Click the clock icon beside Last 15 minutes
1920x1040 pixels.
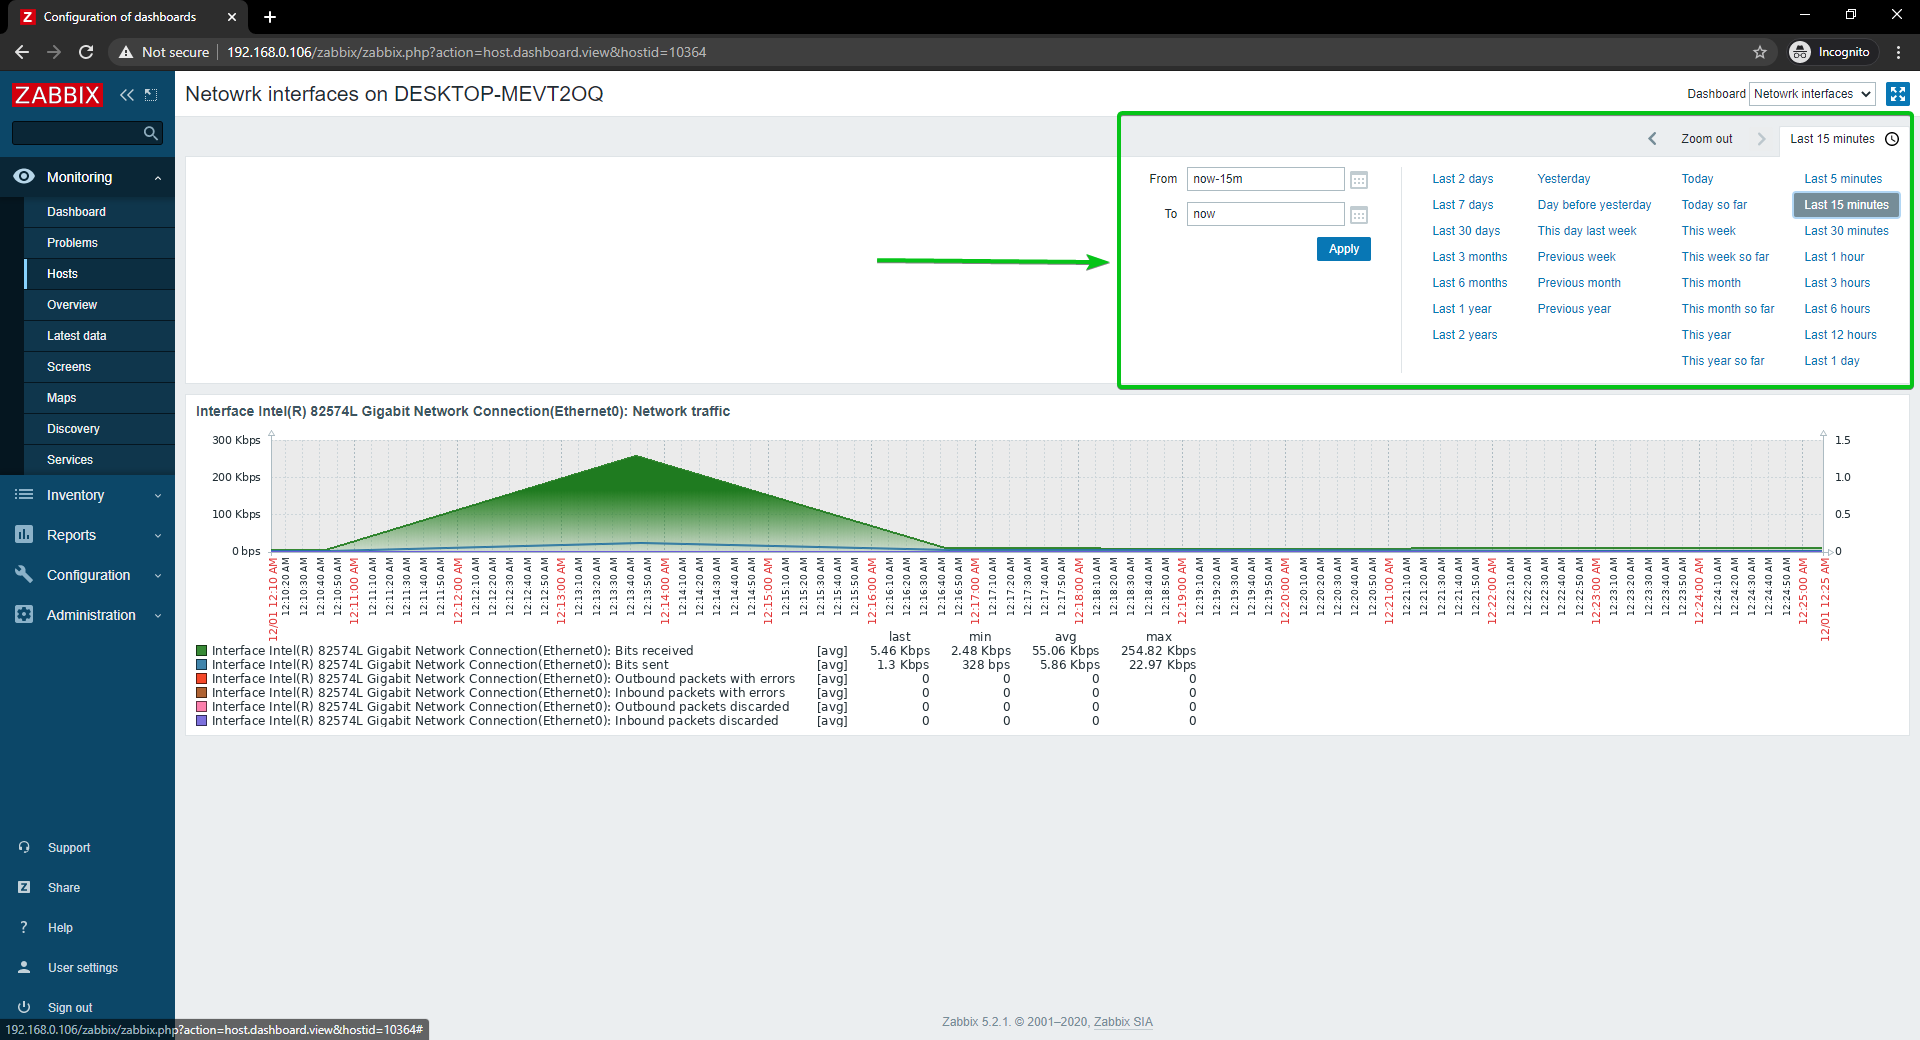[x=1892, y=139]
